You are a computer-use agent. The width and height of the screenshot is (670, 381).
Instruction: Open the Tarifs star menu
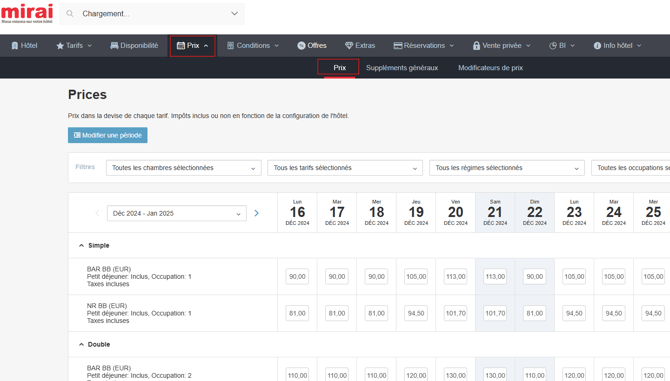[74, 46]
